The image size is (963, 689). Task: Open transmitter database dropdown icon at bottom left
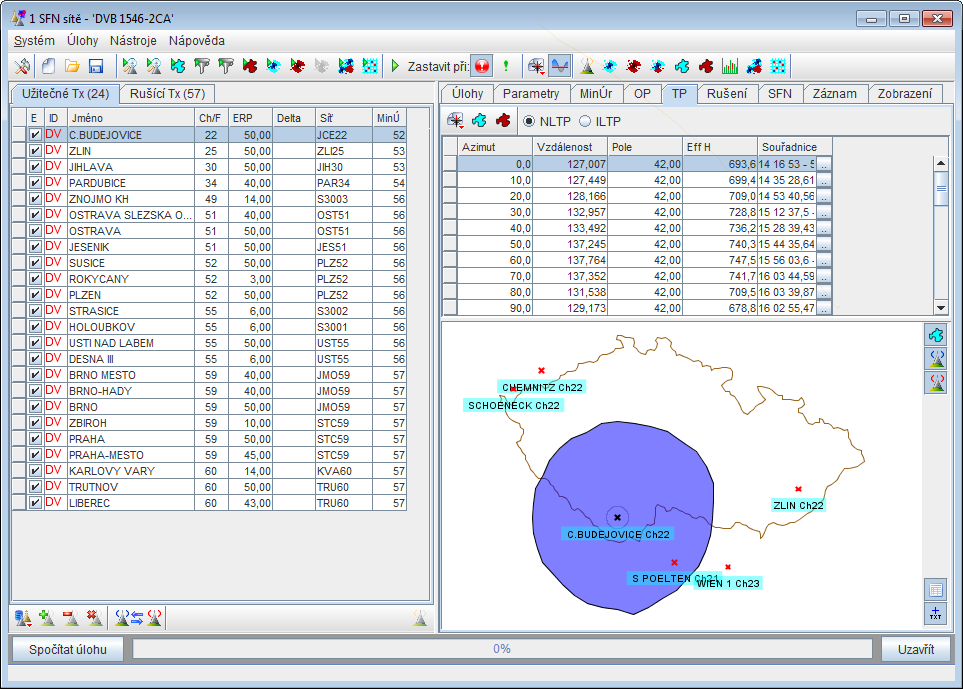[23, 618]
